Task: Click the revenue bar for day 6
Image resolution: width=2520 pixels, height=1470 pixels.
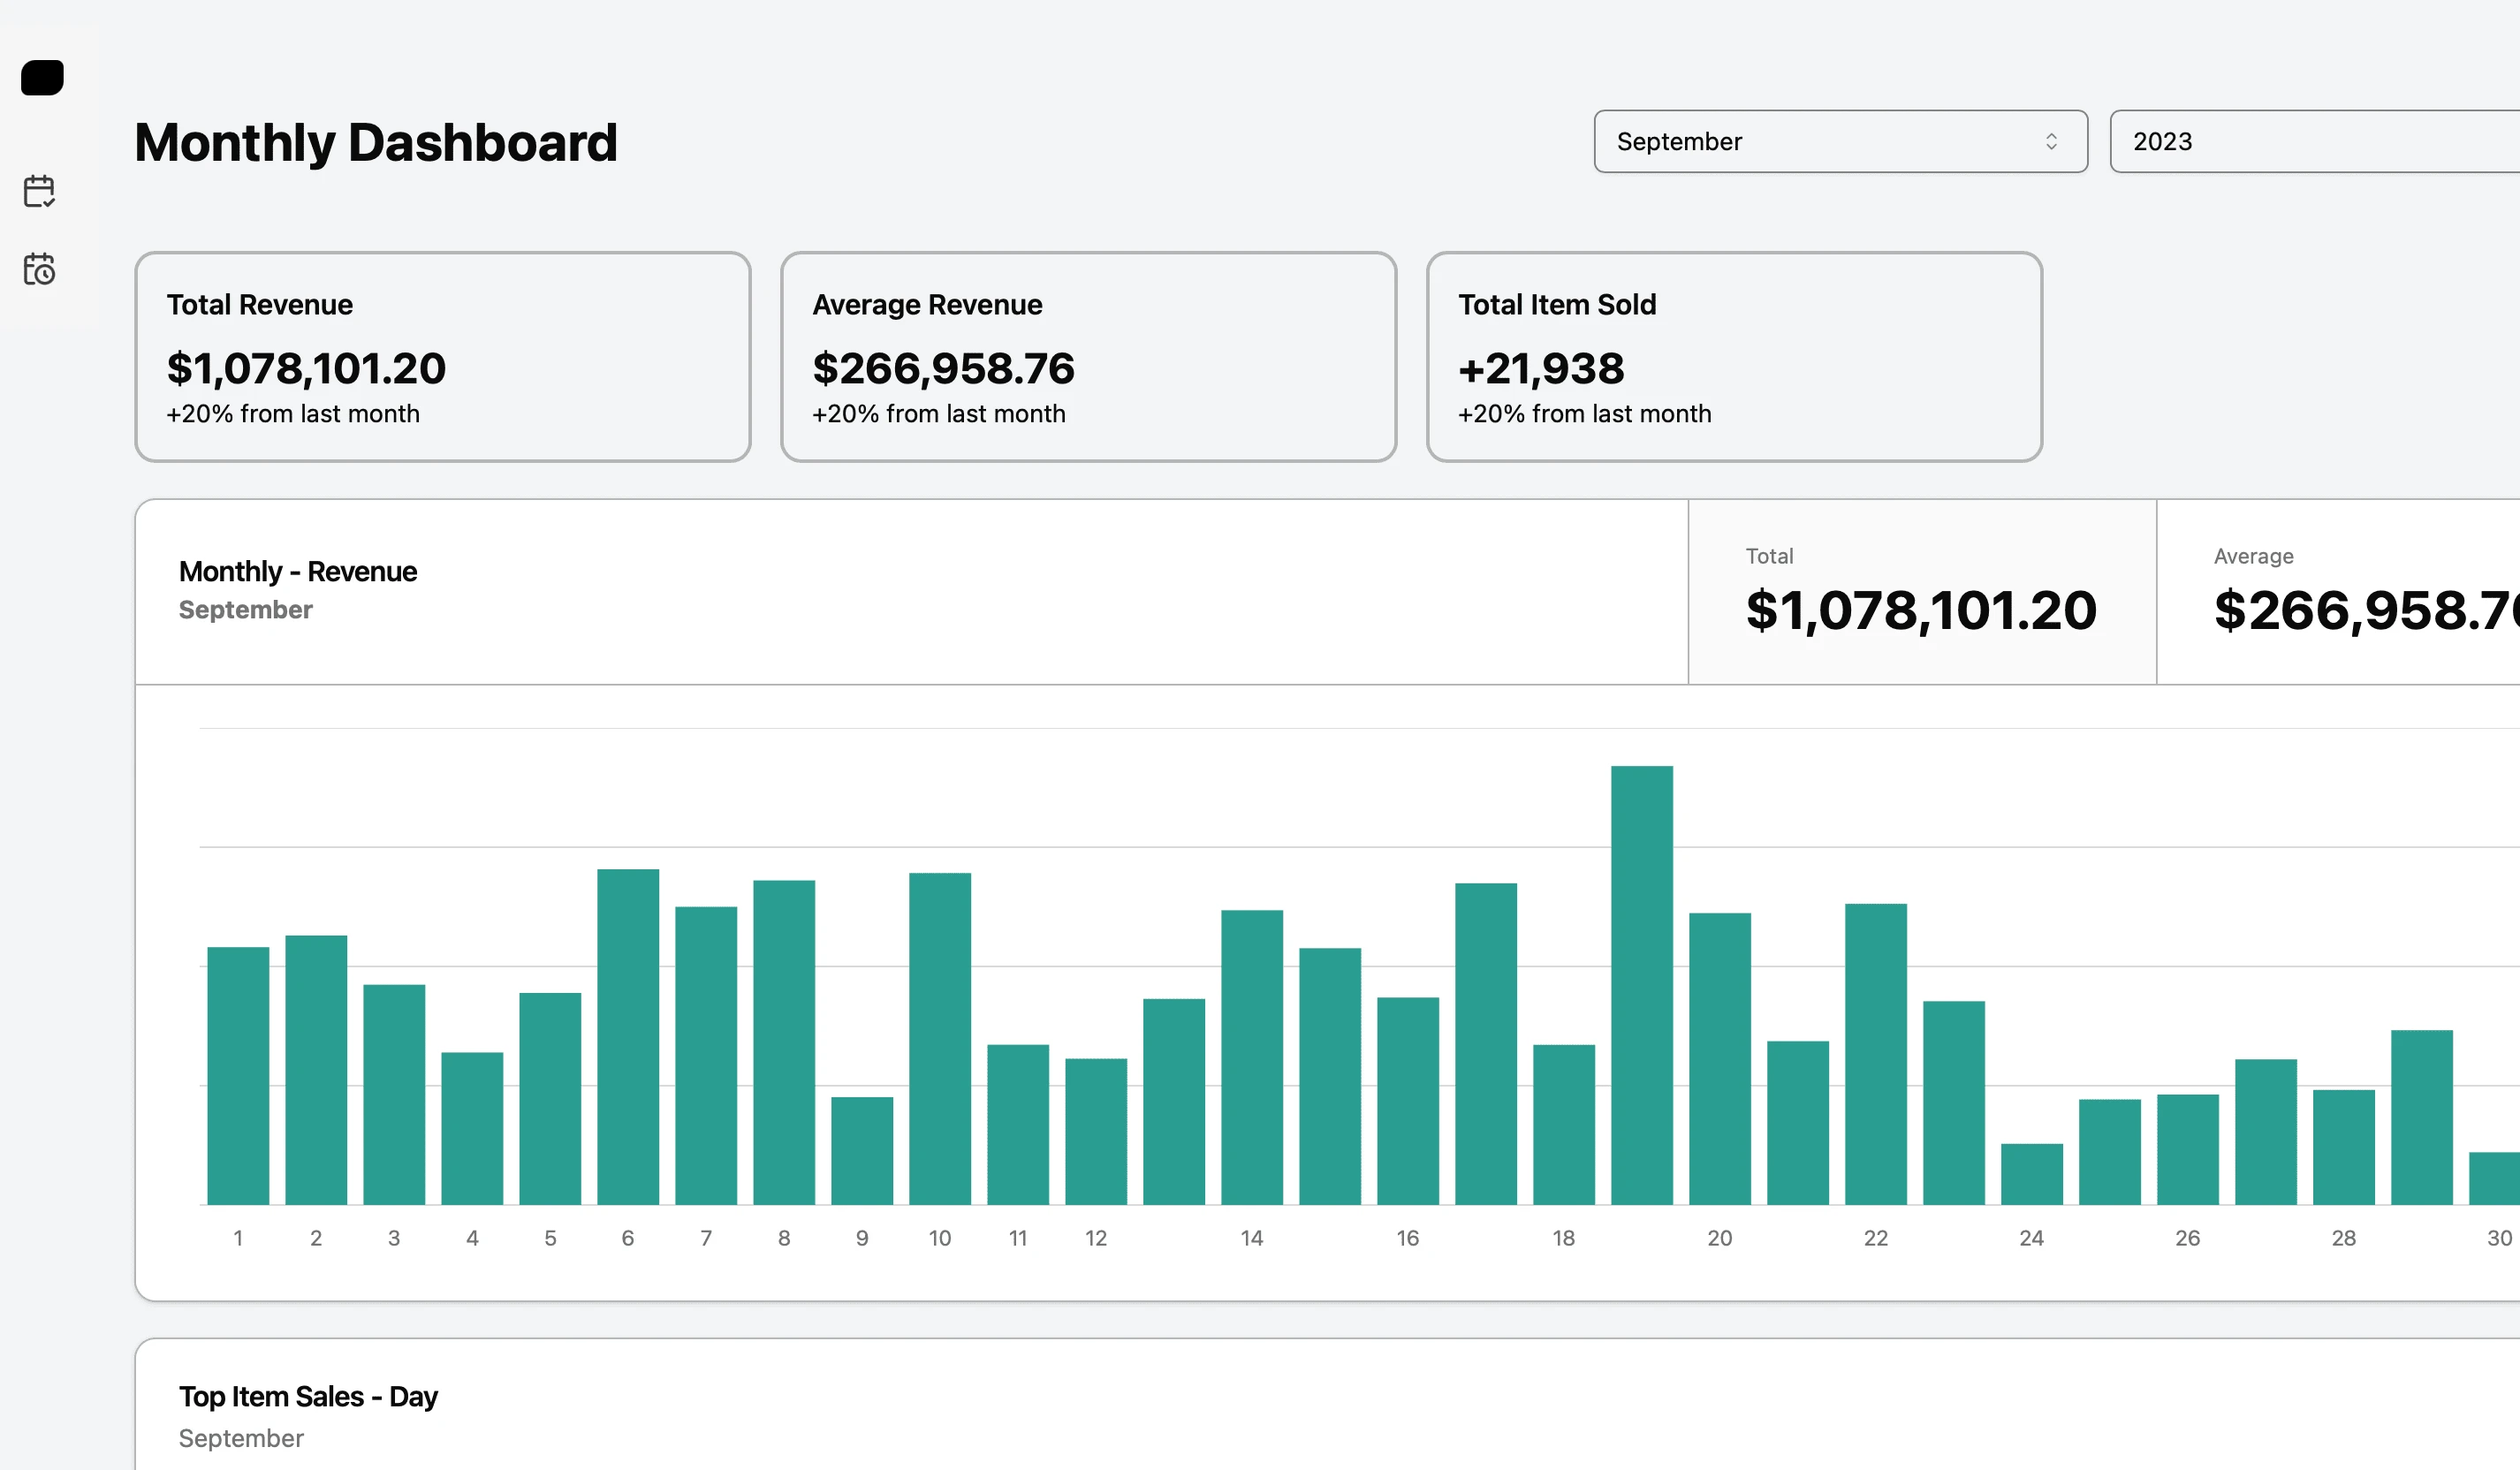Action: click(x=628, y=1037)
